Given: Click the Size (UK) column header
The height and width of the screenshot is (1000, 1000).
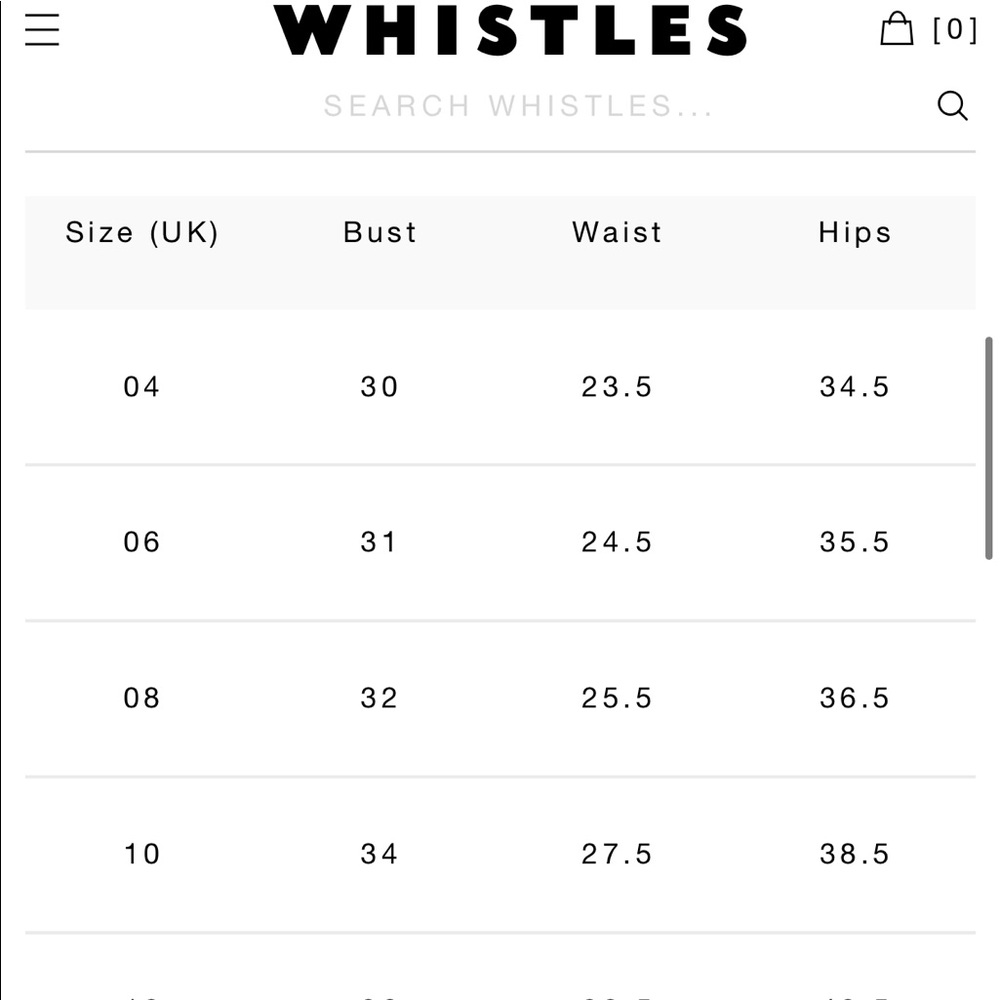Looking at the screenshot, I should click(142, 233).
